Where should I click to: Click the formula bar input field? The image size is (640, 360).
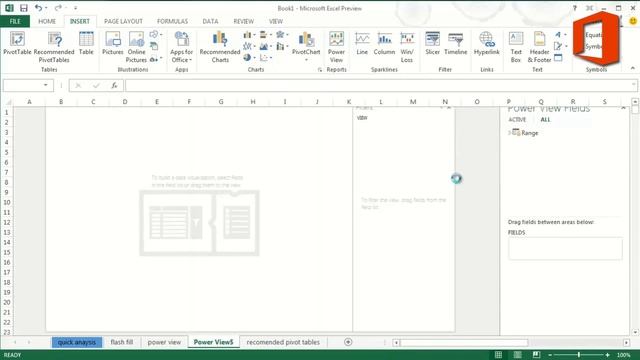(x=381, y=85)
